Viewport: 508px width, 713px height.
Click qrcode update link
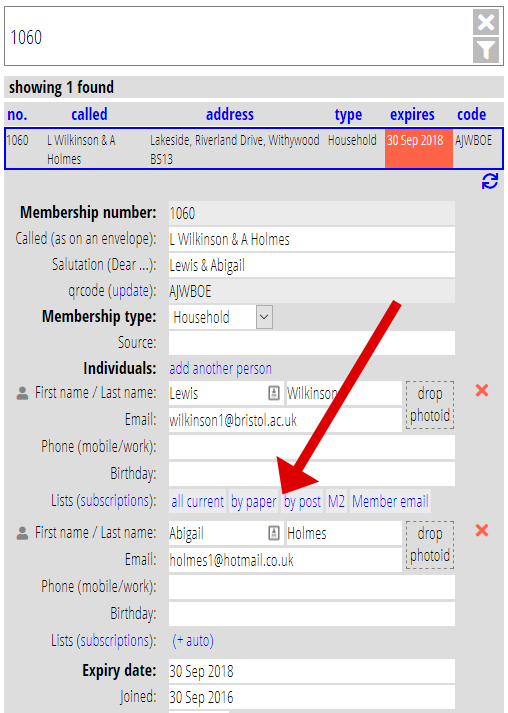point(131,290)
